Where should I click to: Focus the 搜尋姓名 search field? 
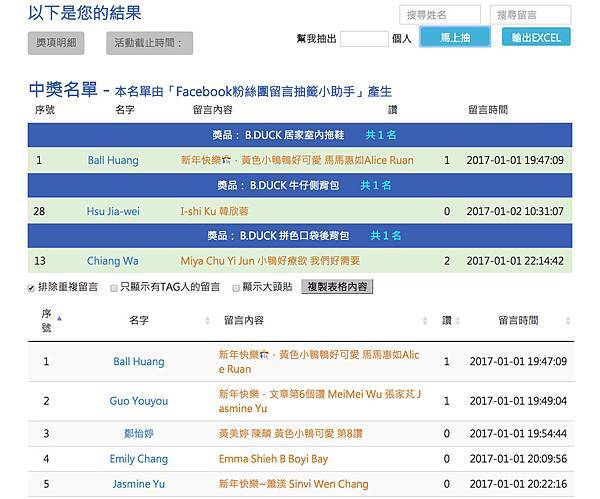click(440, 15)
